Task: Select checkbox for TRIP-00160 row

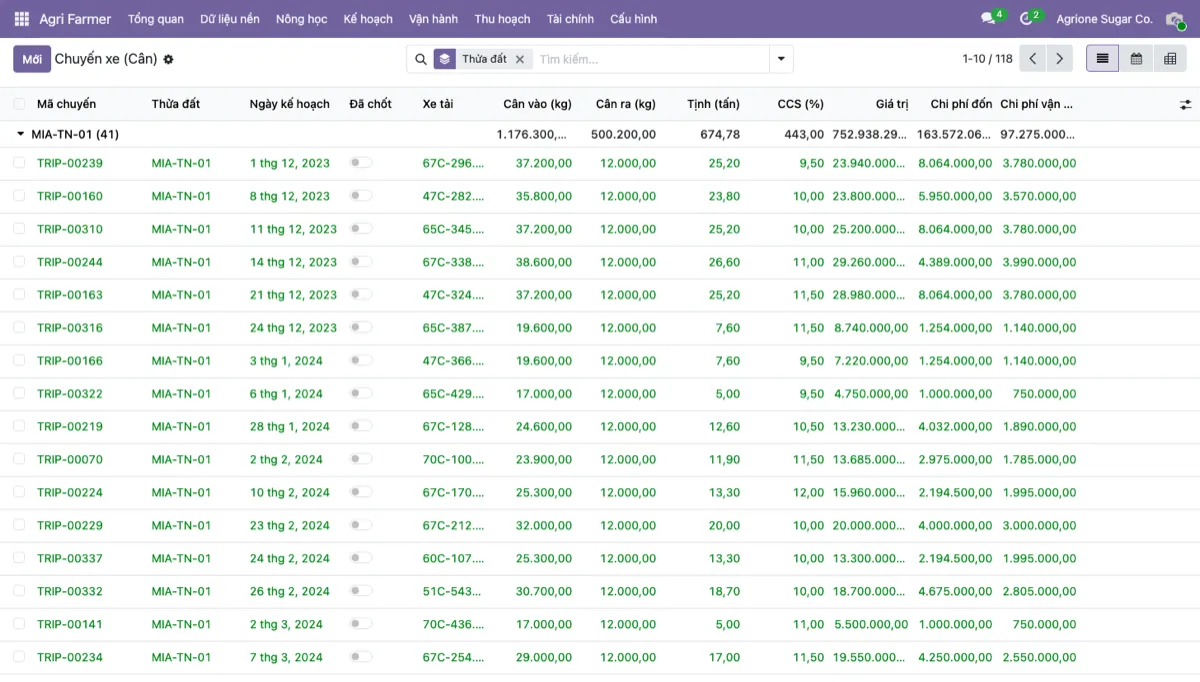Action: coord(19,196)
